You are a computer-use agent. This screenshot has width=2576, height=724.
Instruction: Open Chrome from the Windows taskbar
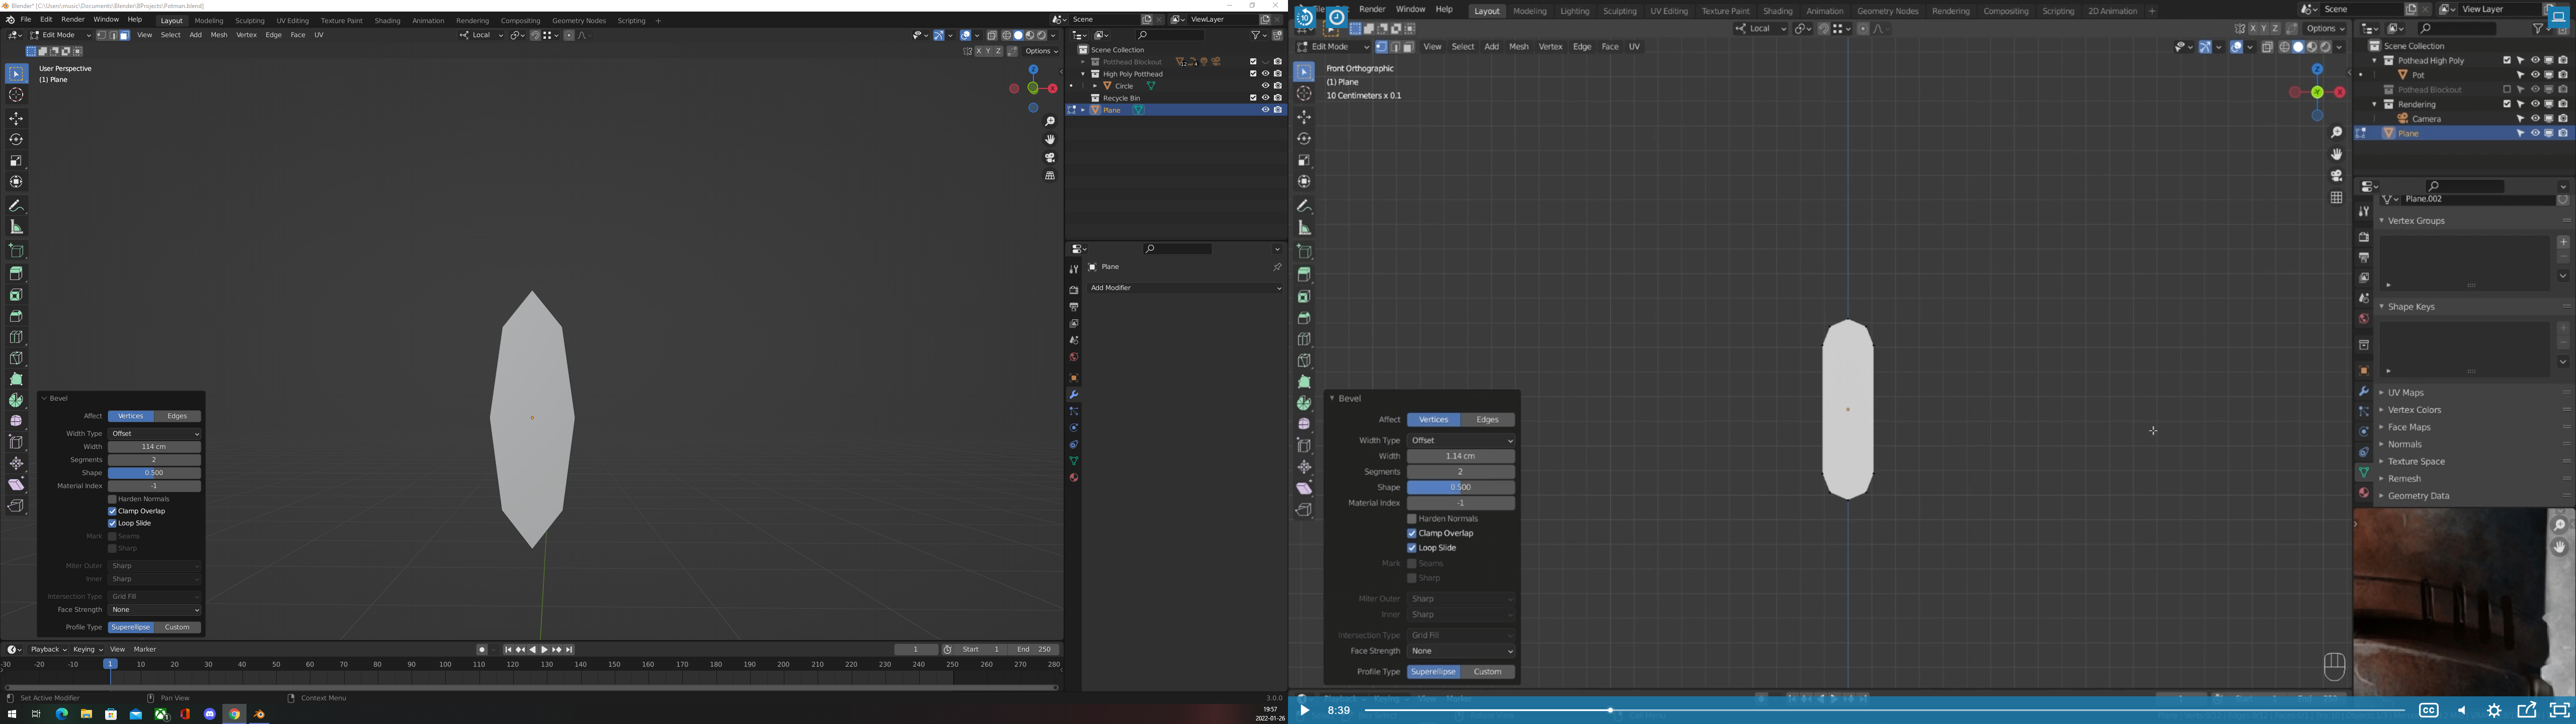click(235, 714)
